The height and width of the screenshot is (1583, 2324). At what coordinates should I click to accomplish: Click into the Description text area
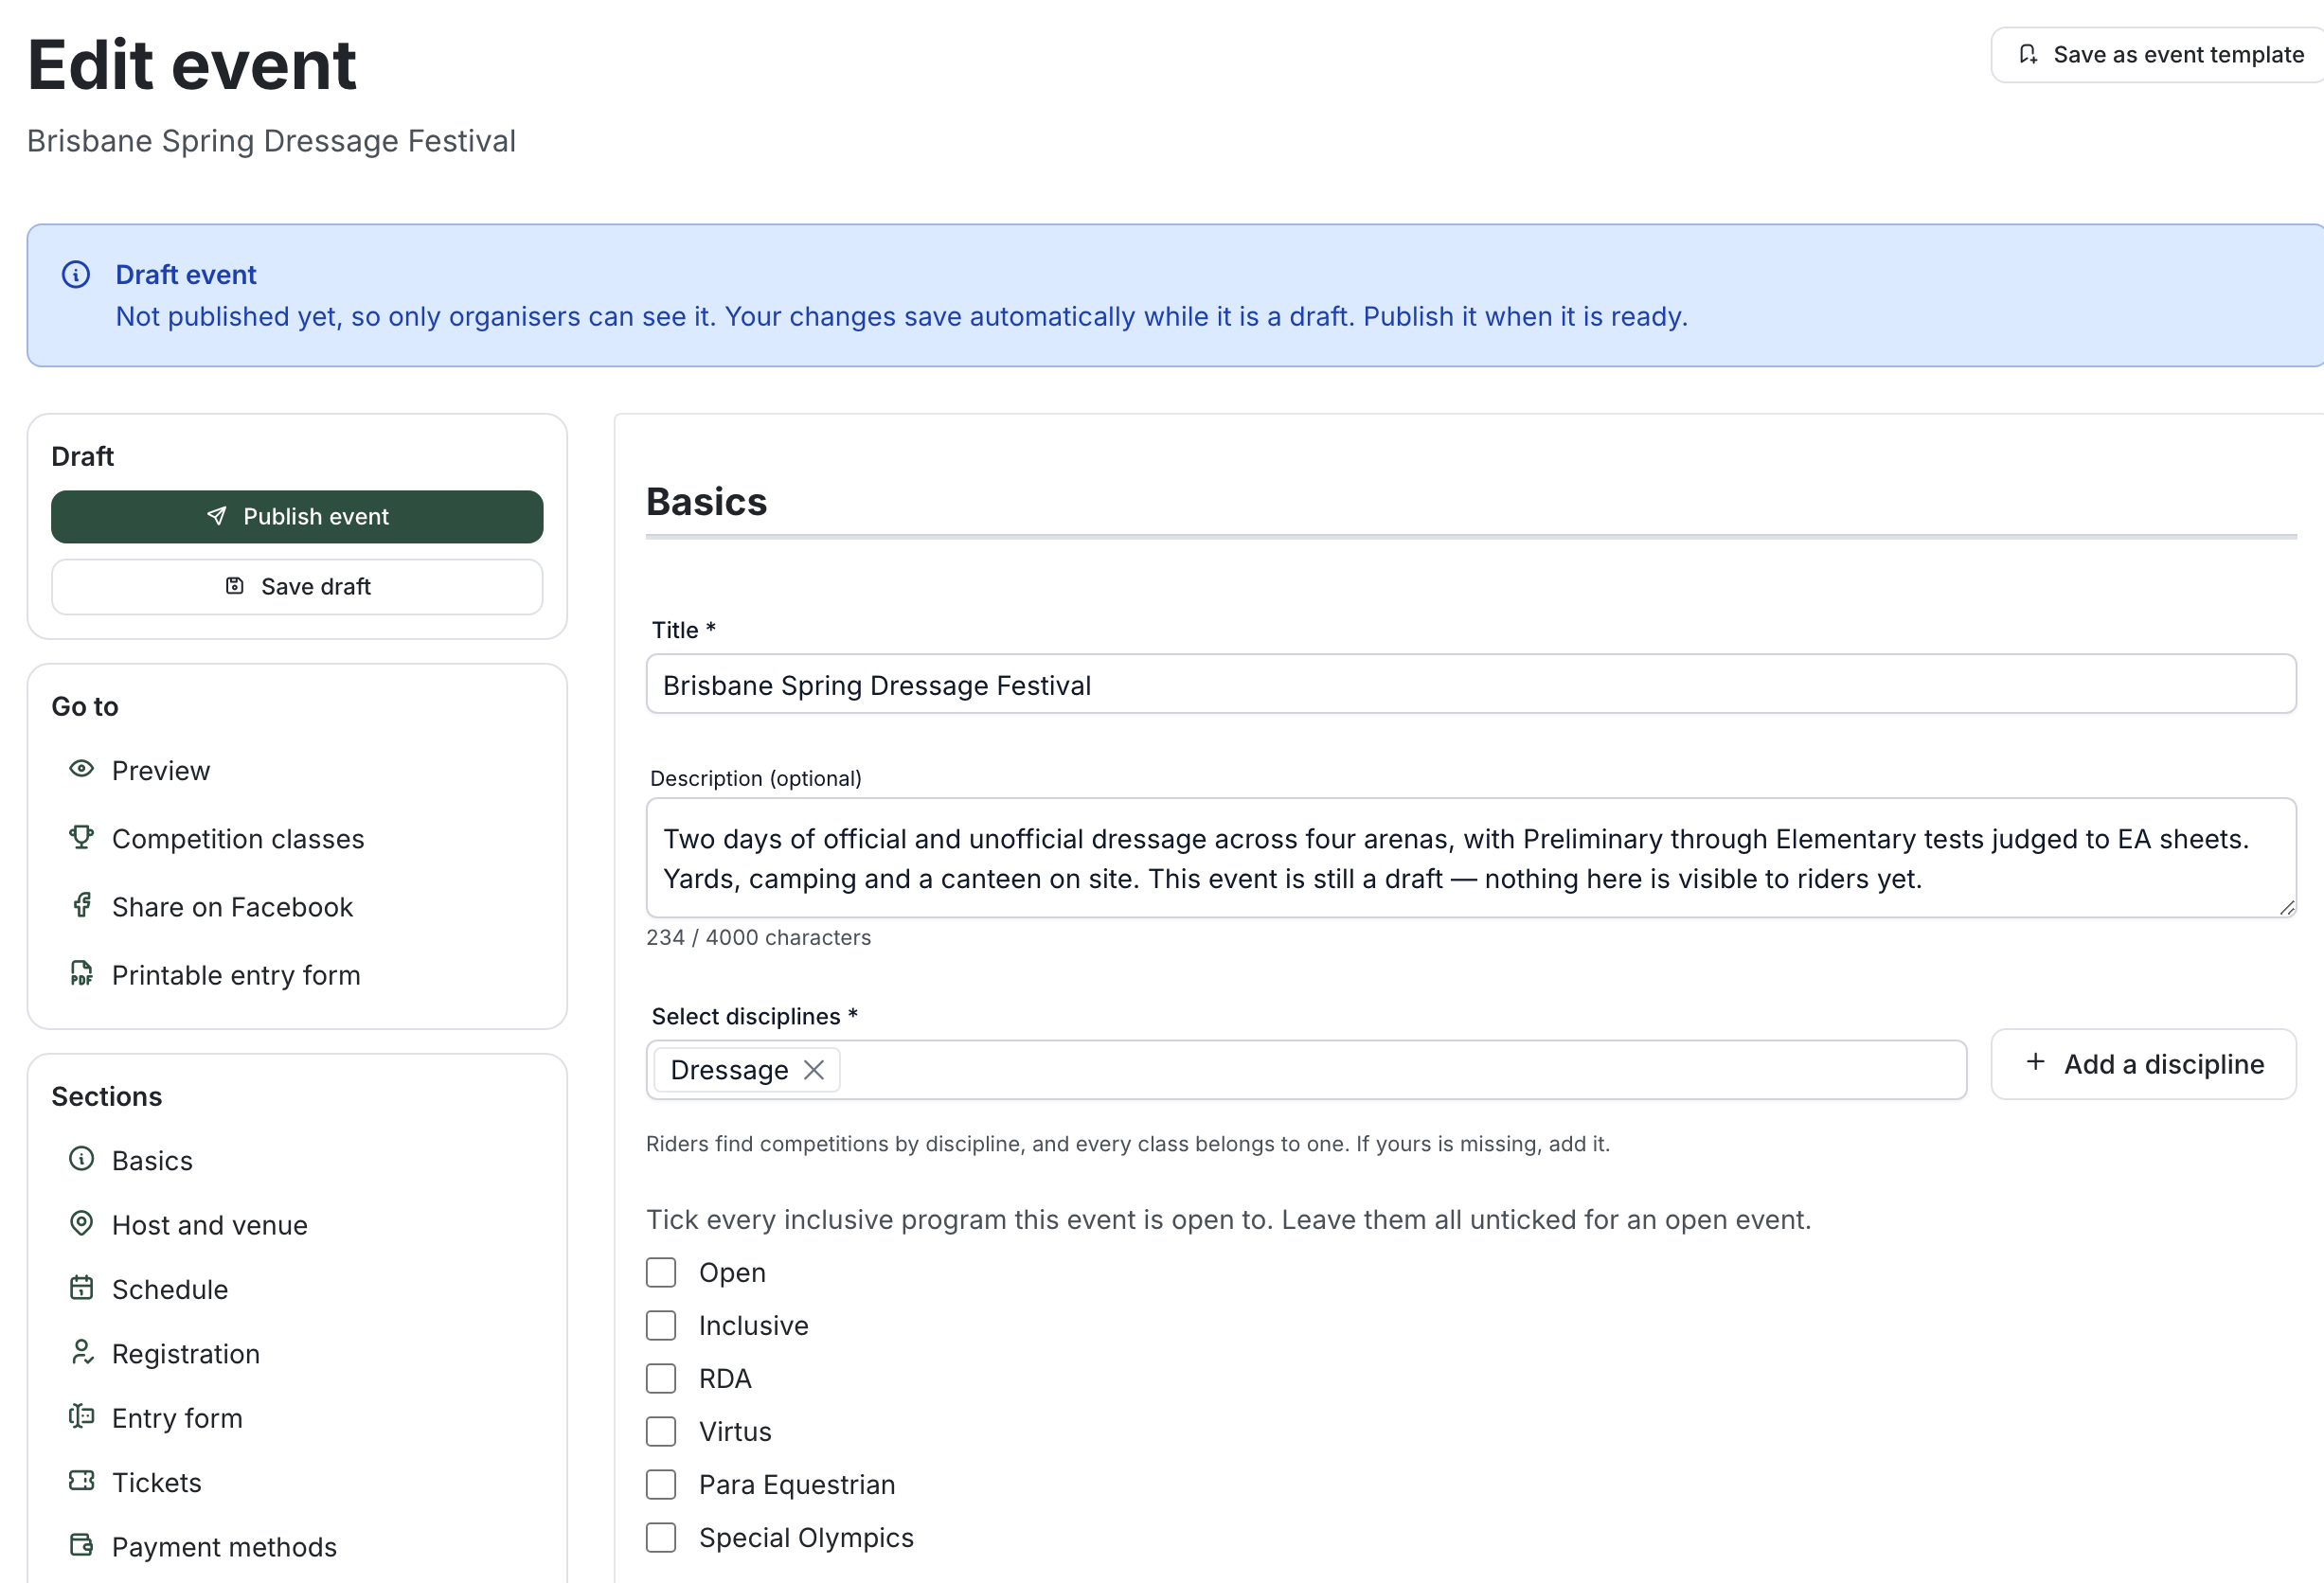point(1471,858)
